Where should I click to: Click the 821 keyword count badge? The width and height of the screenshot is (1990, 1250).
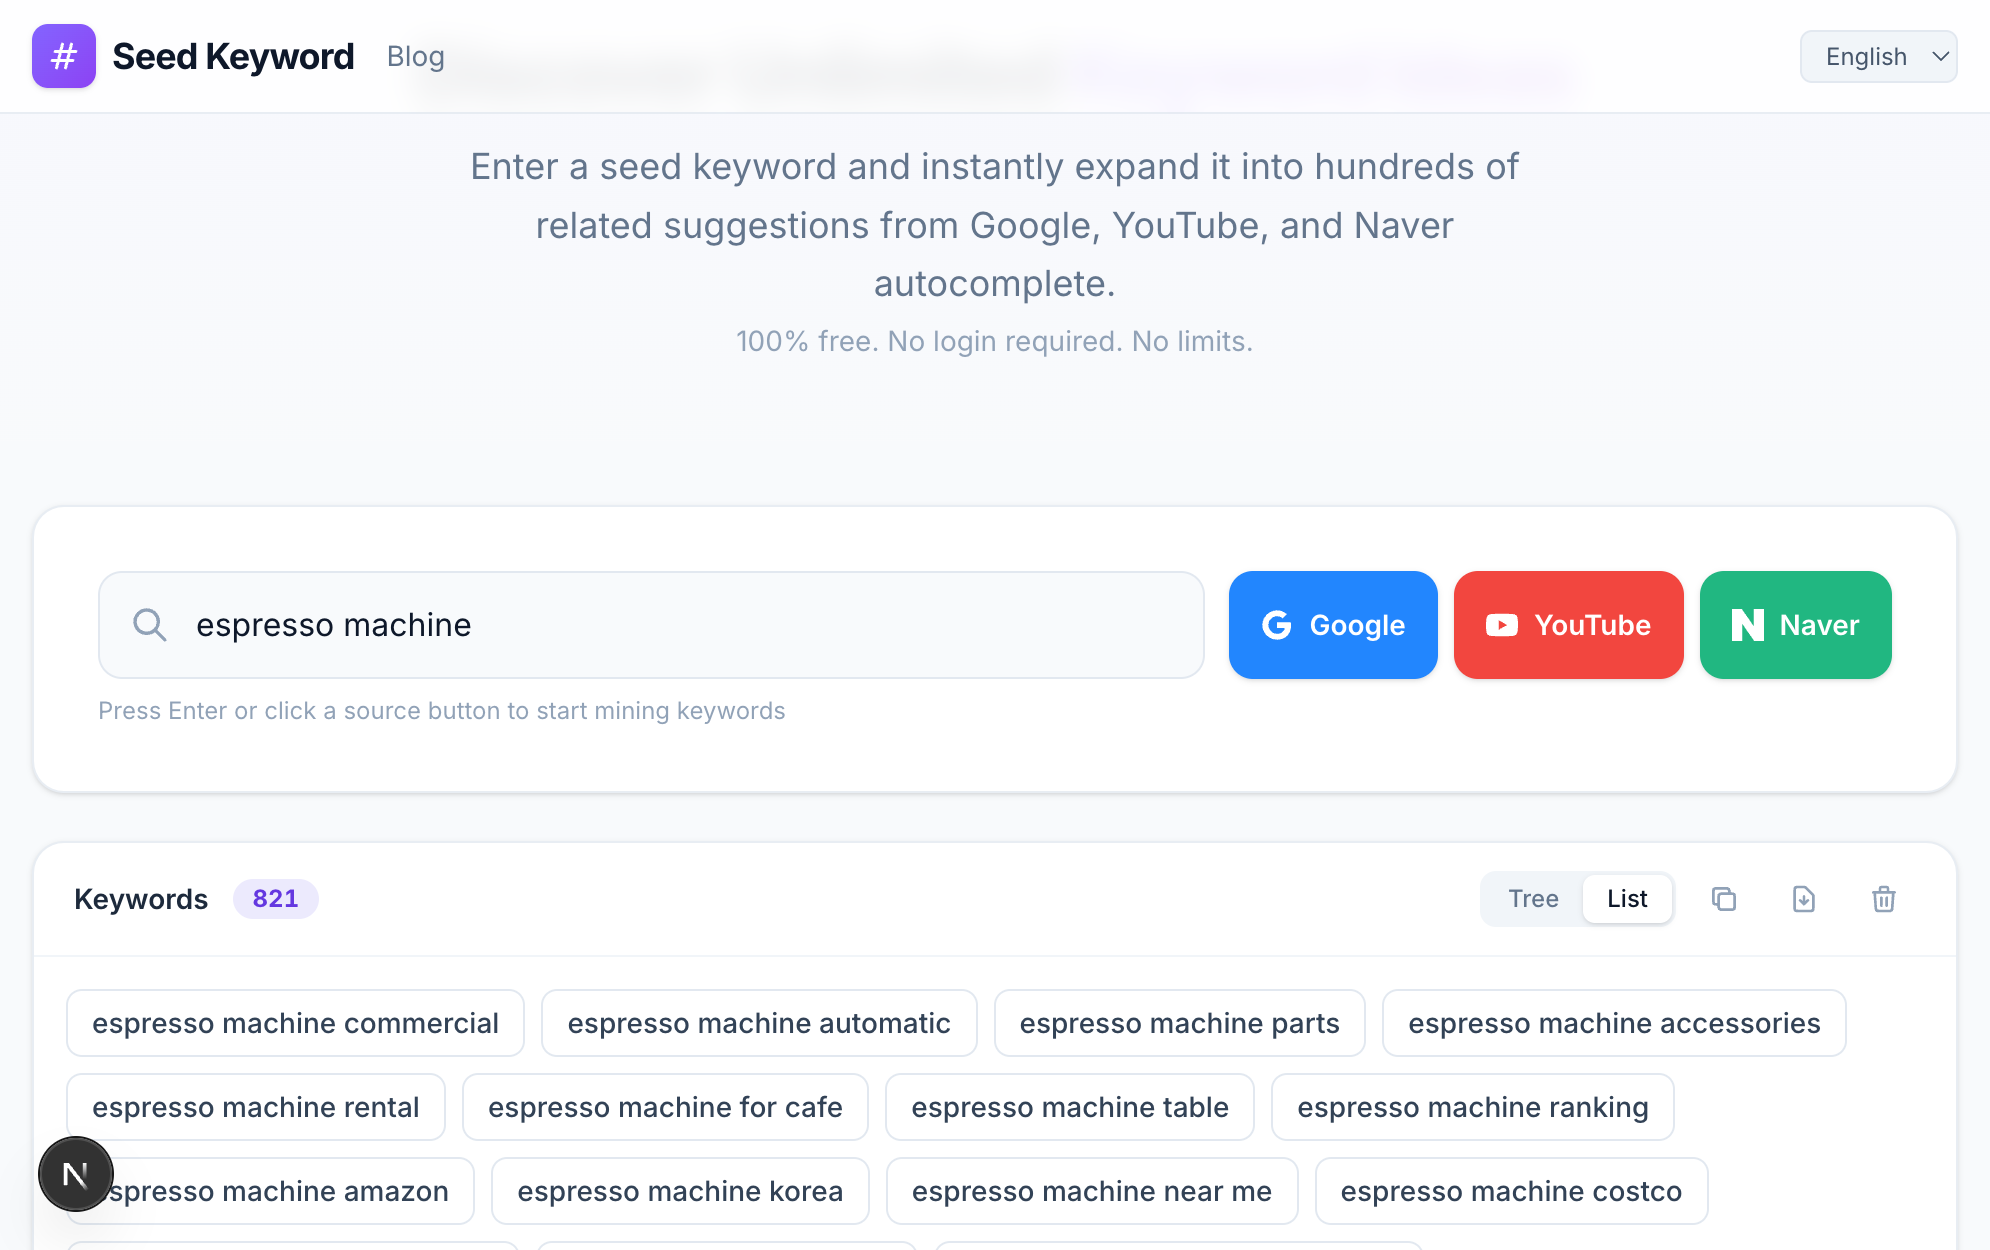tap(276, 899)
